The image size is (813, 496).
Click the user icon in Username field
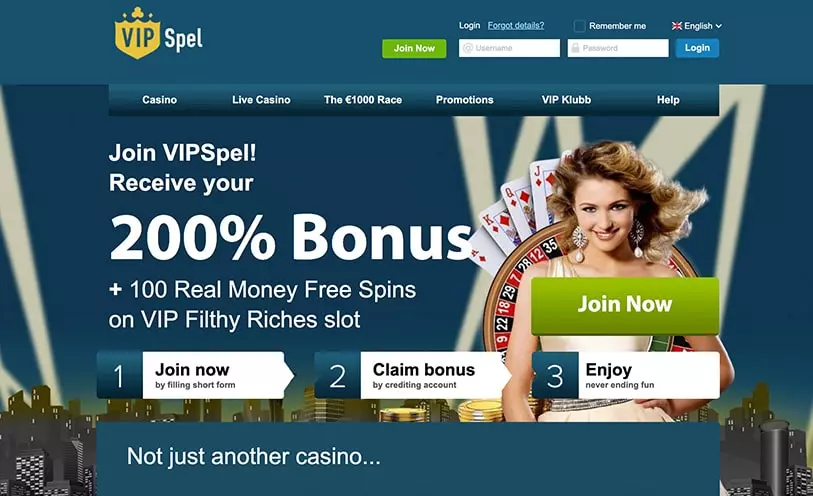(468, 48)
